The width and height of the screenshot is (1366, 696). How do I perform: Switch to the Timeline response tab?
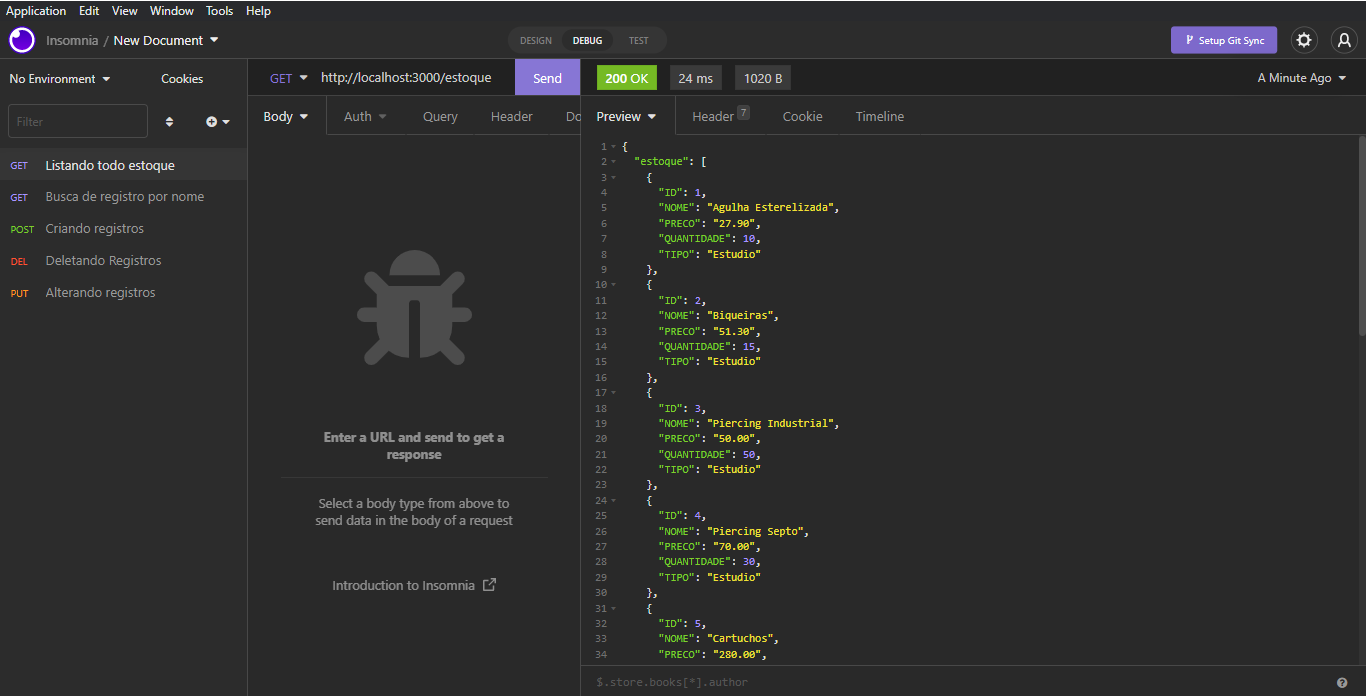point(879,116)
